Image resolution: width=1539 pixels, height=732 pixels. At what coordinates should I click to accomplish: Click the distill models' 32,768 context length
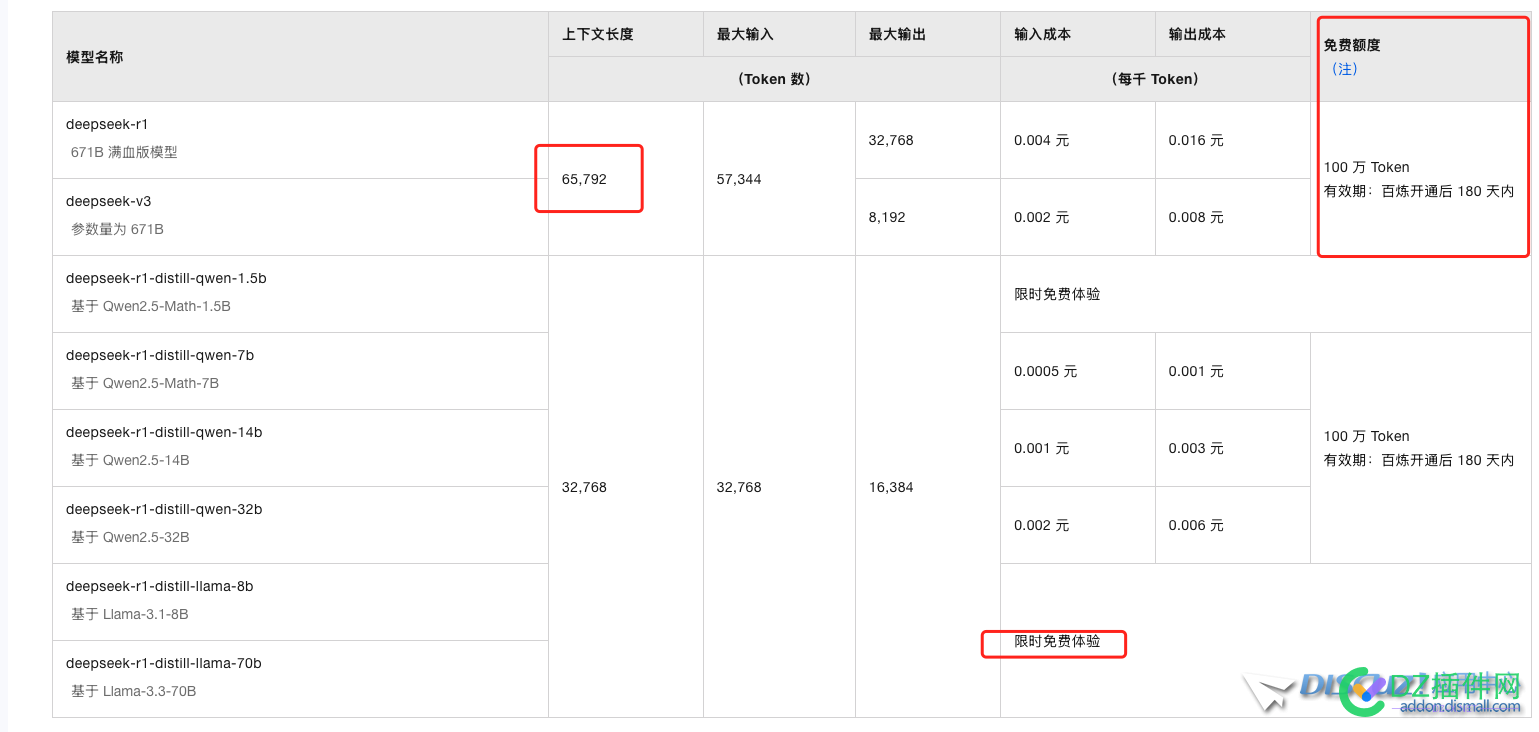pyautogui.click(x=584, y=487)
